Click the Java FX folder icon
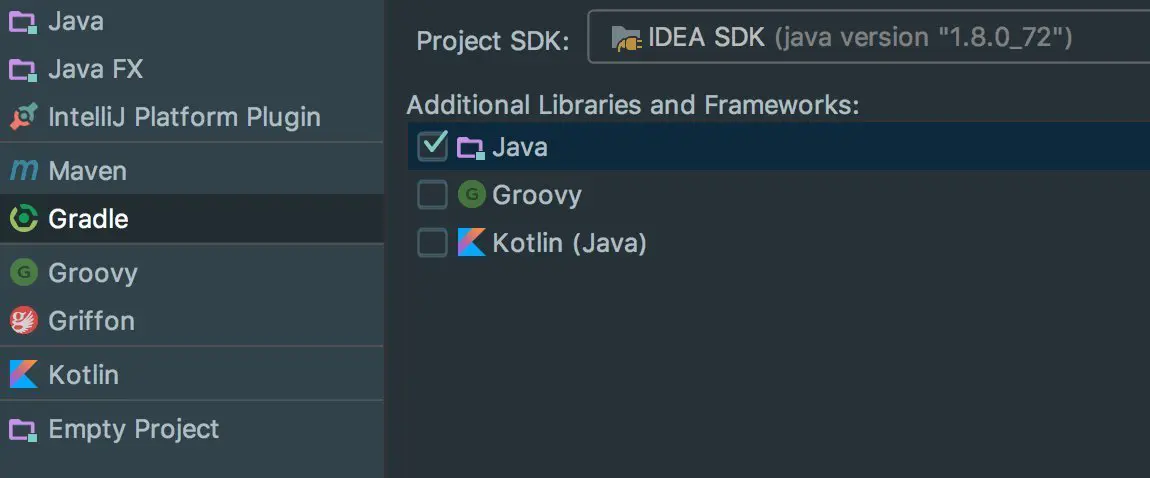 23,70
